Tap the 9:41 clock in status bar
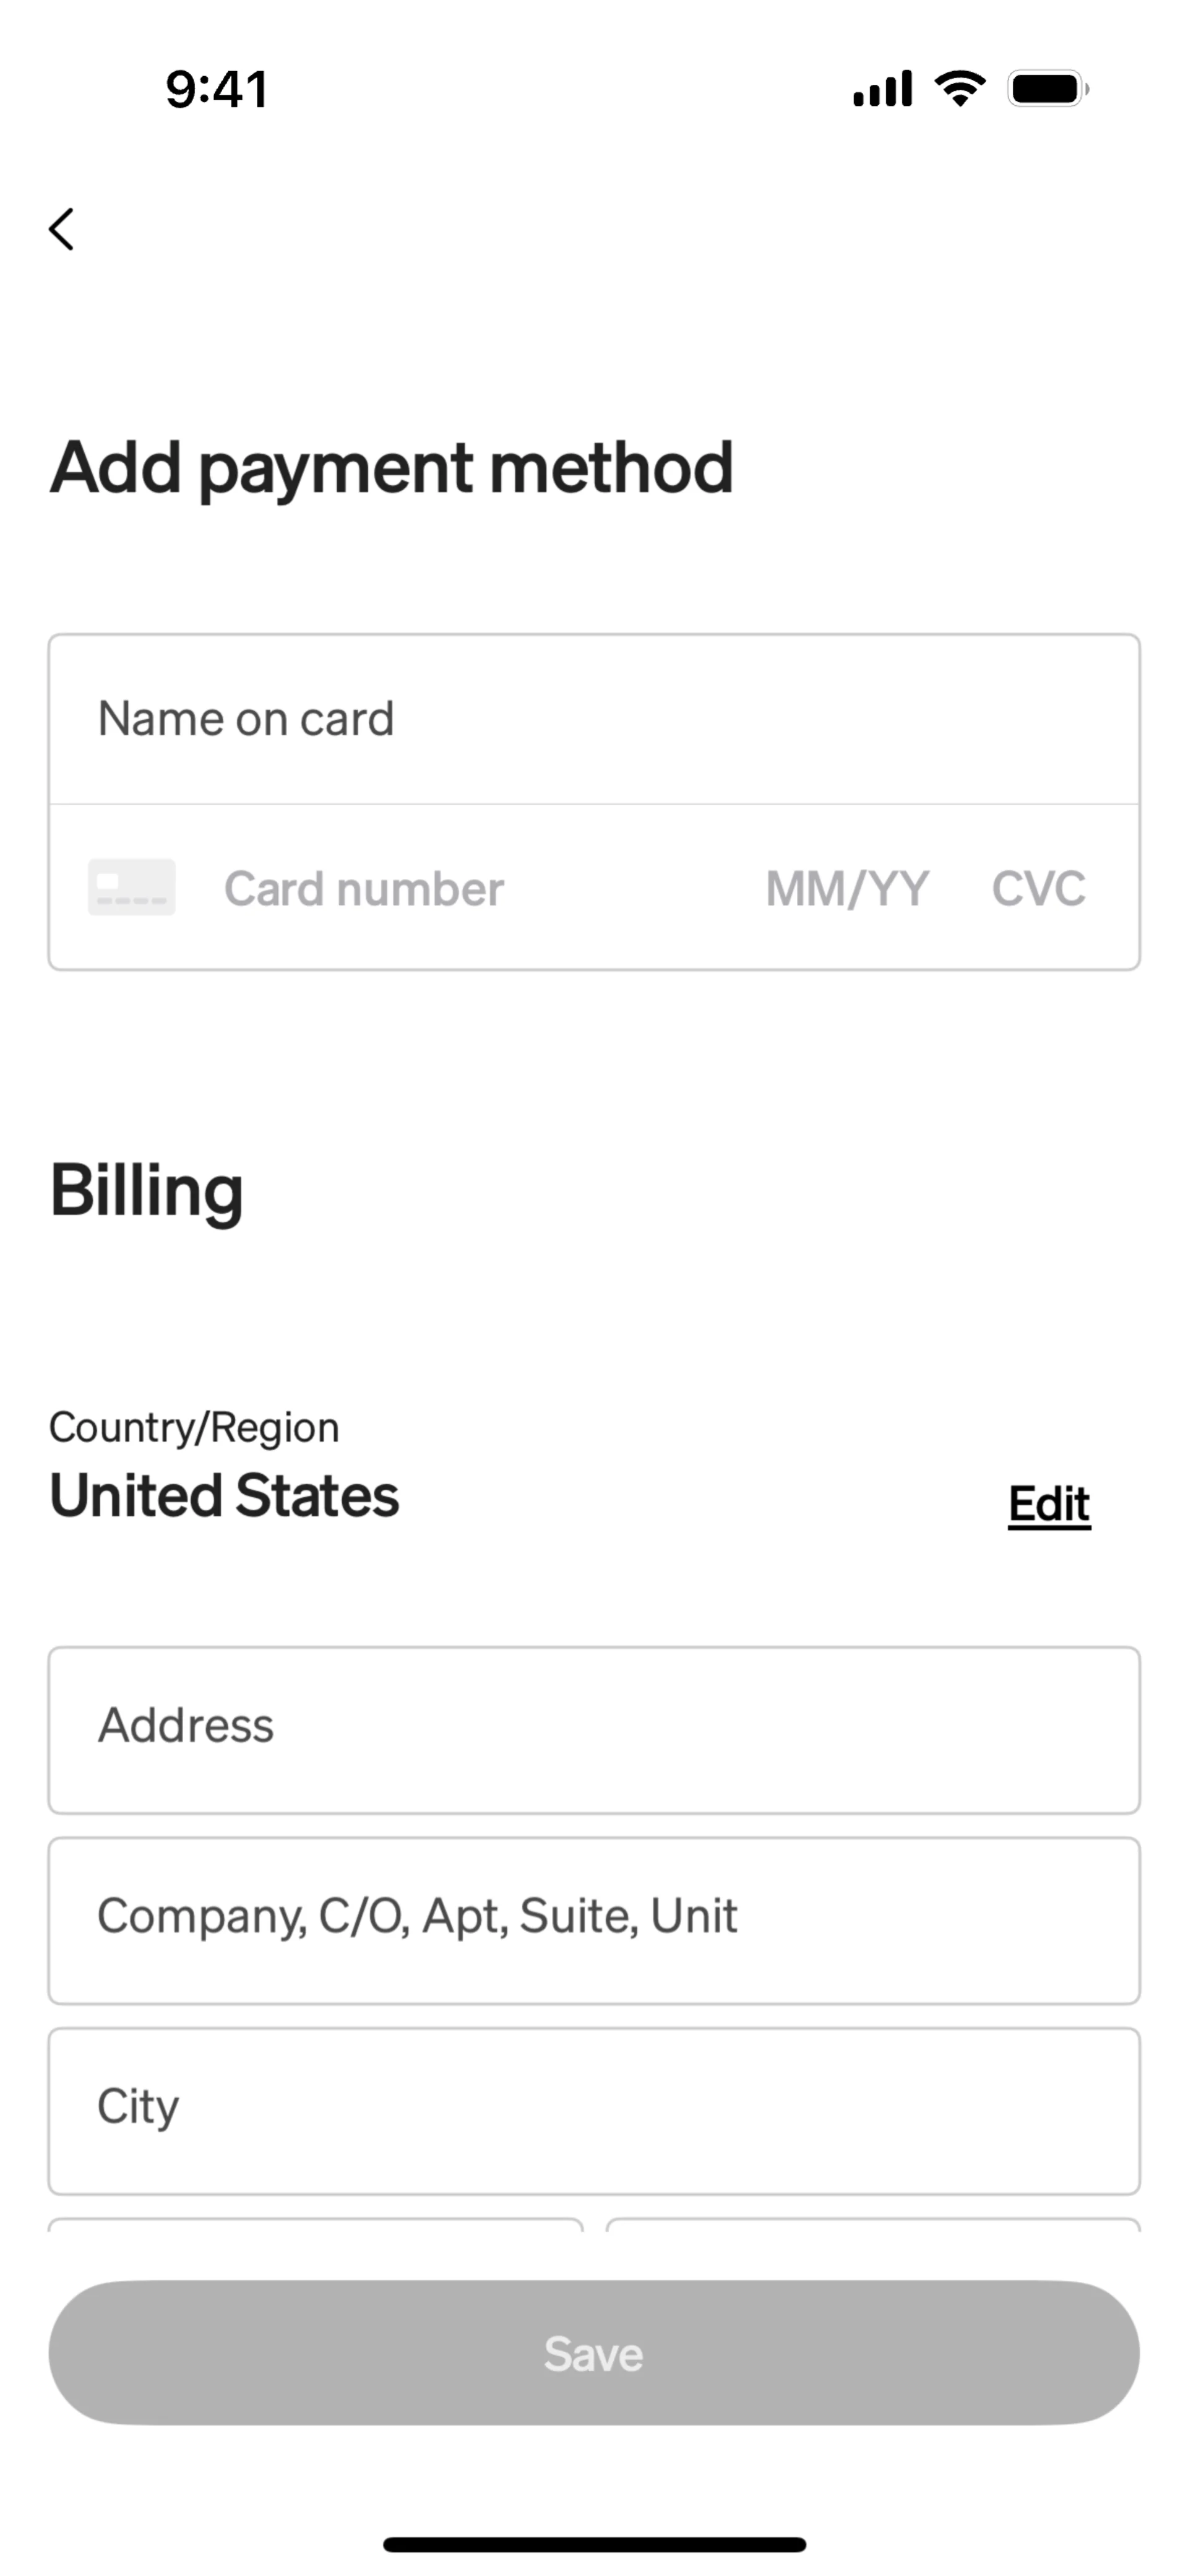Image resolution: width=1188 pixels, height=2576 pixels. 217,89
